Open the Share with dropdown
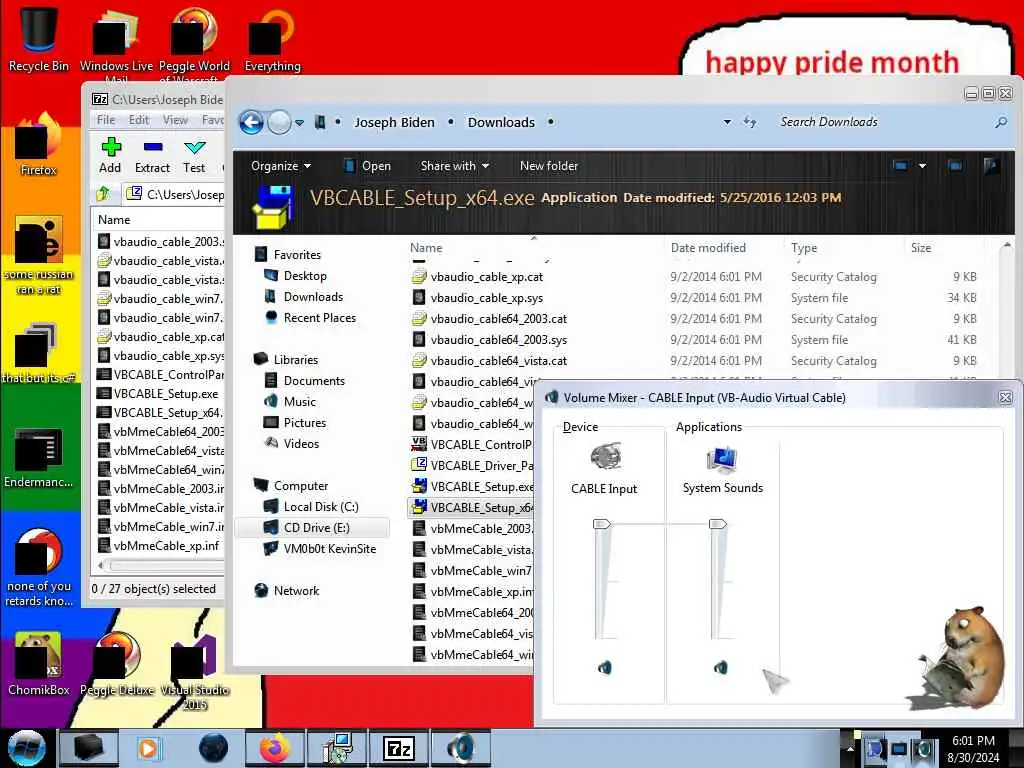Viewport: 1024px width, 768px height. [x=455, y=166]
